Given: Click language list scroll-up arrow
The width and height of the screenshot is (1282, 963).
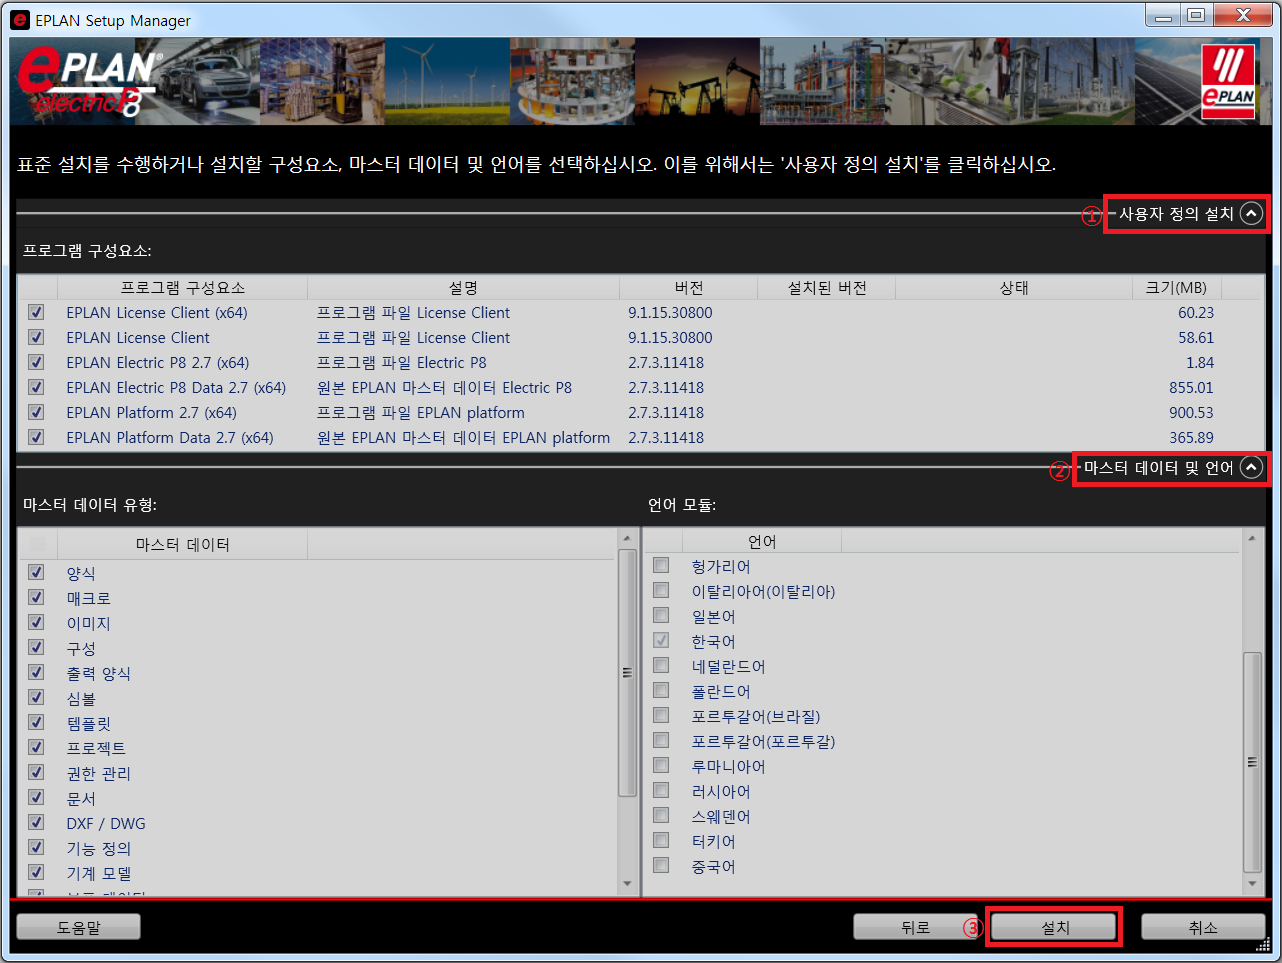Looking at the screenshot, I should point(1252,538).
